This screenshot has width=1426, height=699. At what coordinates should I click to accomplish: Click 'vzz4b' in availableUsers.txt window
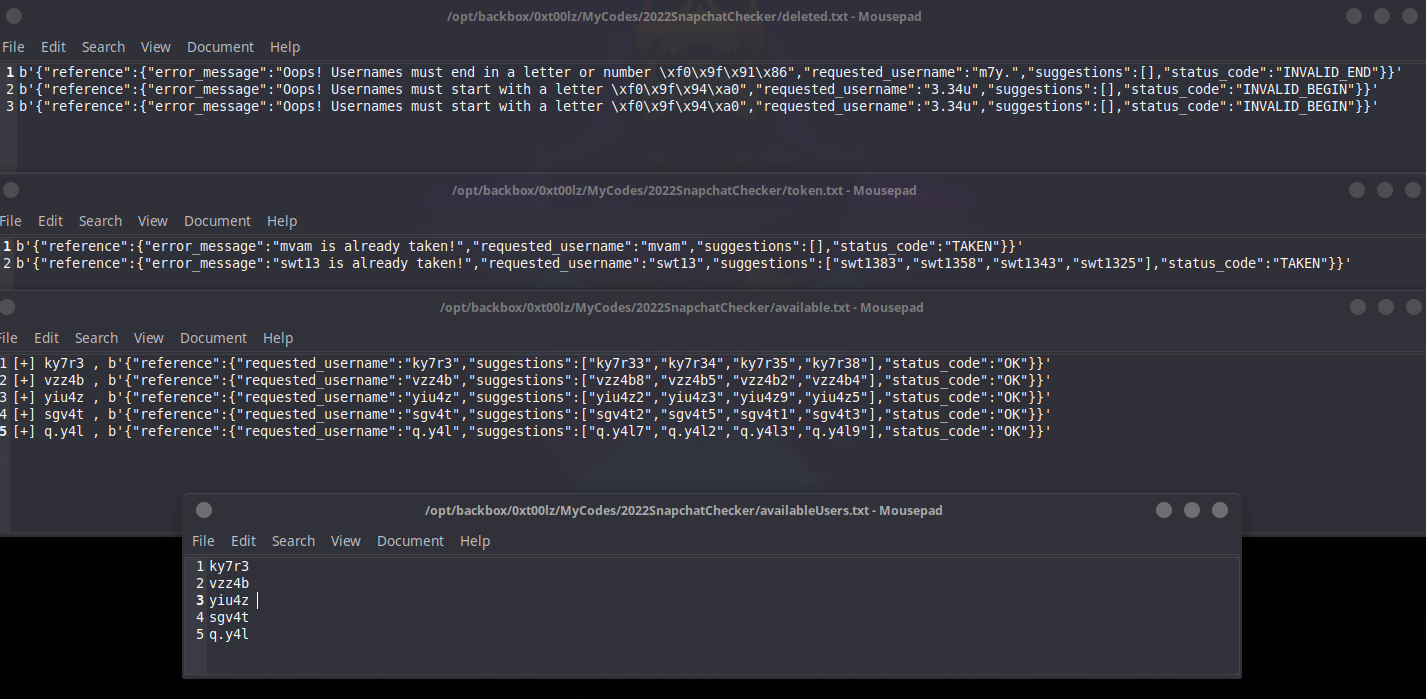(229, 583)
